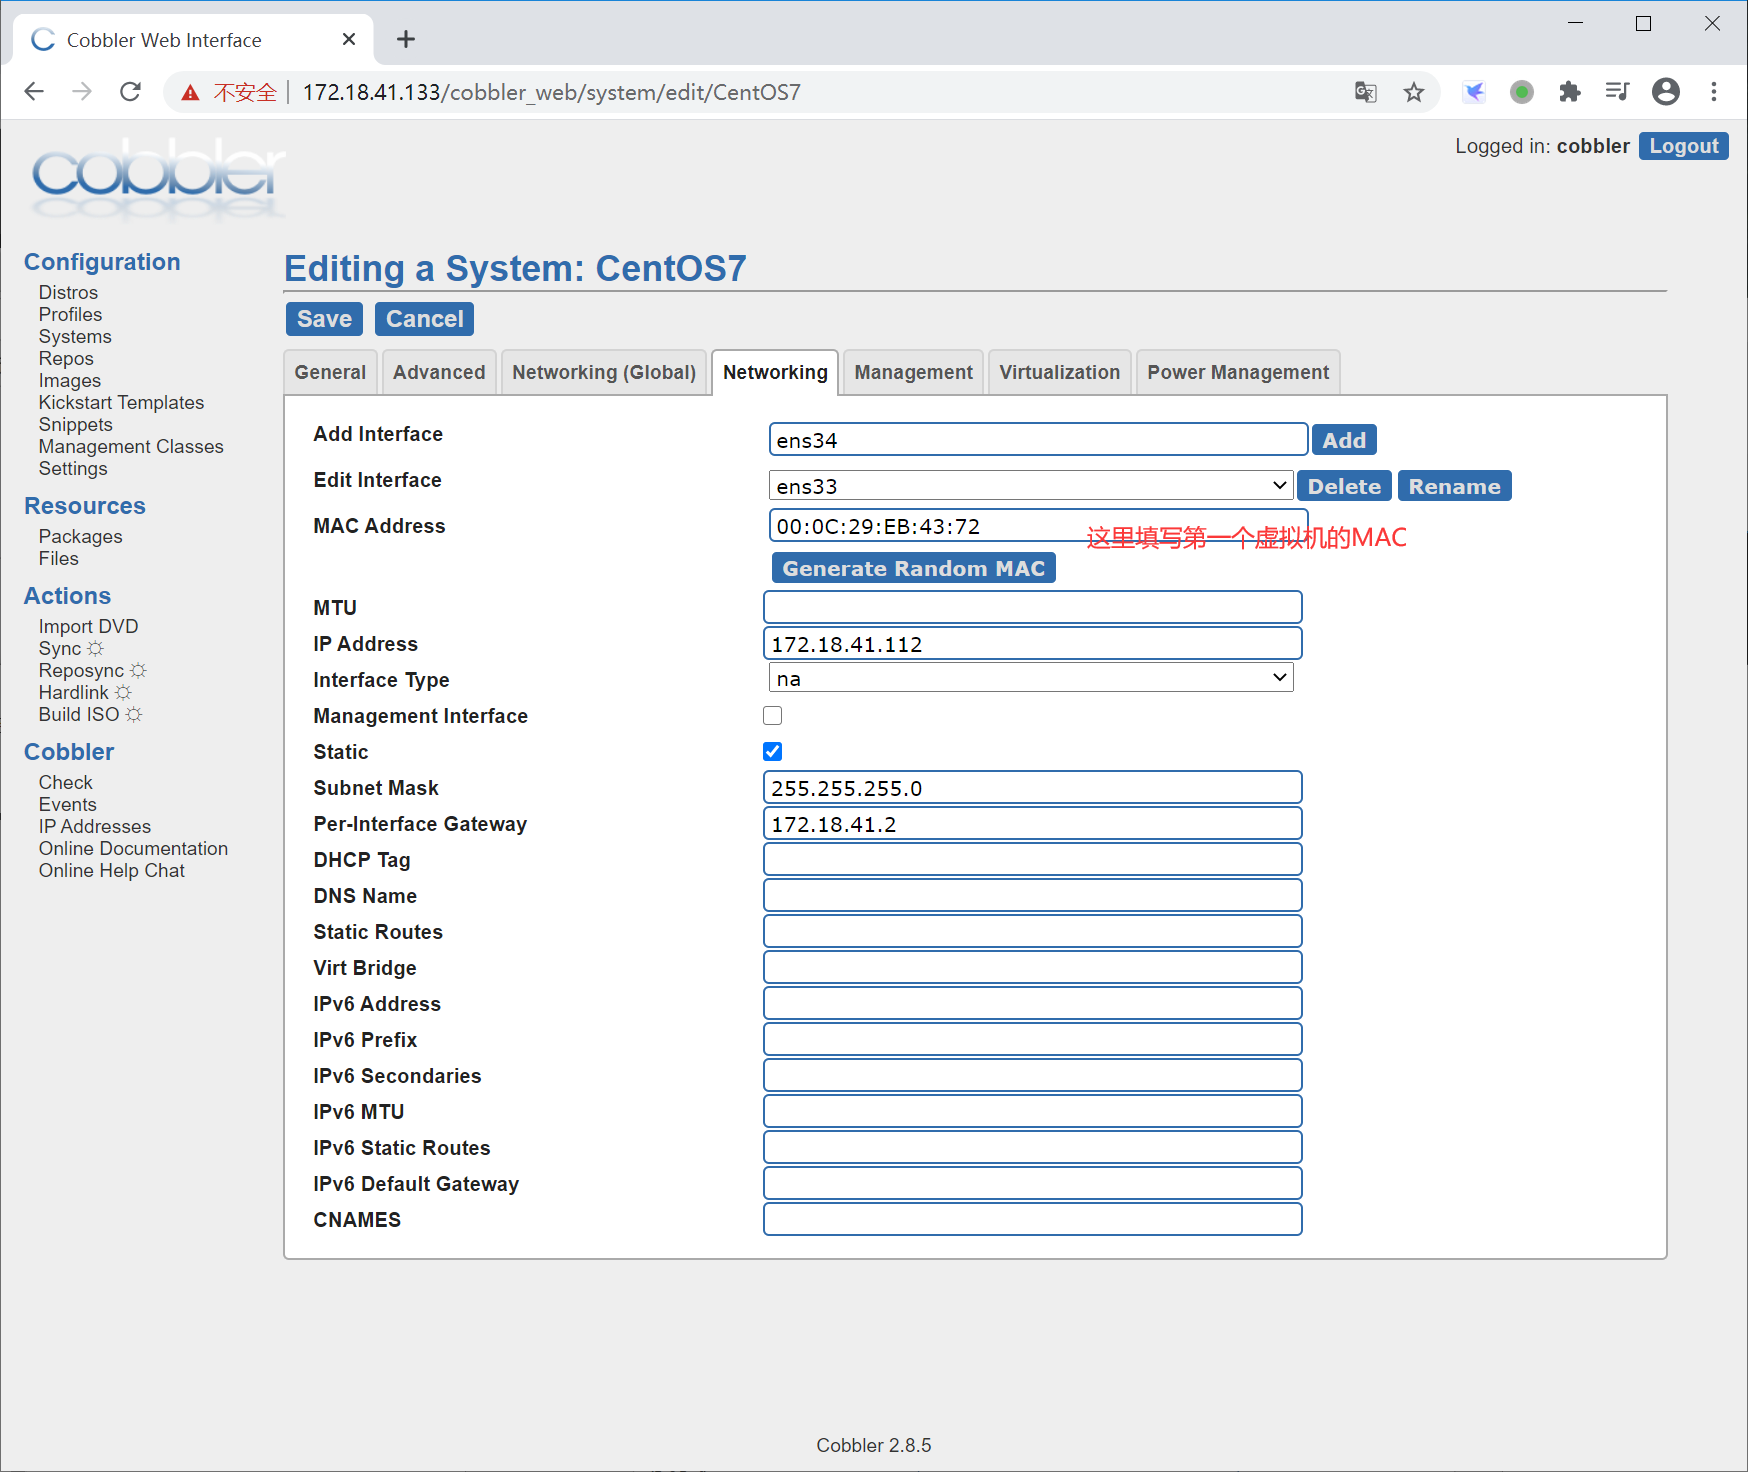Click the Save button
The image size is (1748, 1472).
pyautogui.click(x=324, y=319)
